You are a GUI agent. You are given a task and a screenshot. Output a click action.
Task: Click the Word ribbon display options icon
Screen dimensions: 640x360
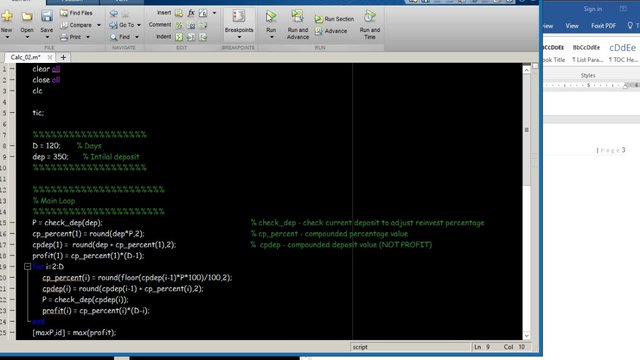623,9
